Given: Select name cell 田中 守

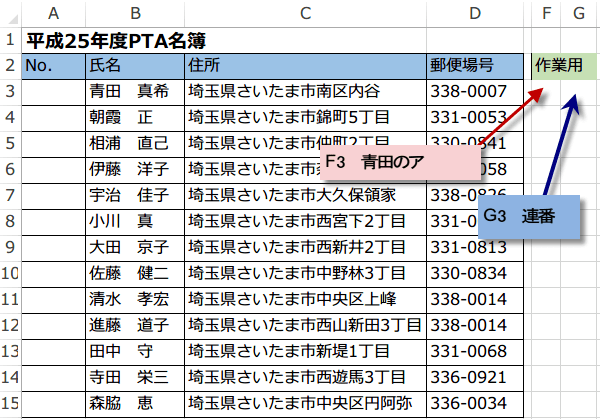Looking at the screenshot, I should click(135, 352).
